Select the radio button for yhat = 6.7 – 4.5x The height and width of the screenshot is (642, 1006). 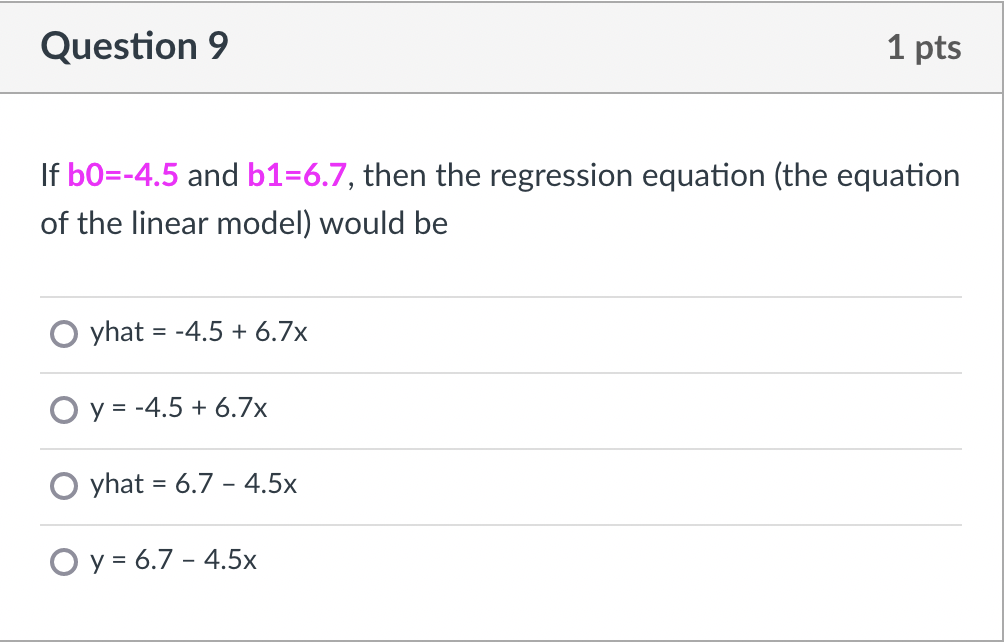[64, 485]
